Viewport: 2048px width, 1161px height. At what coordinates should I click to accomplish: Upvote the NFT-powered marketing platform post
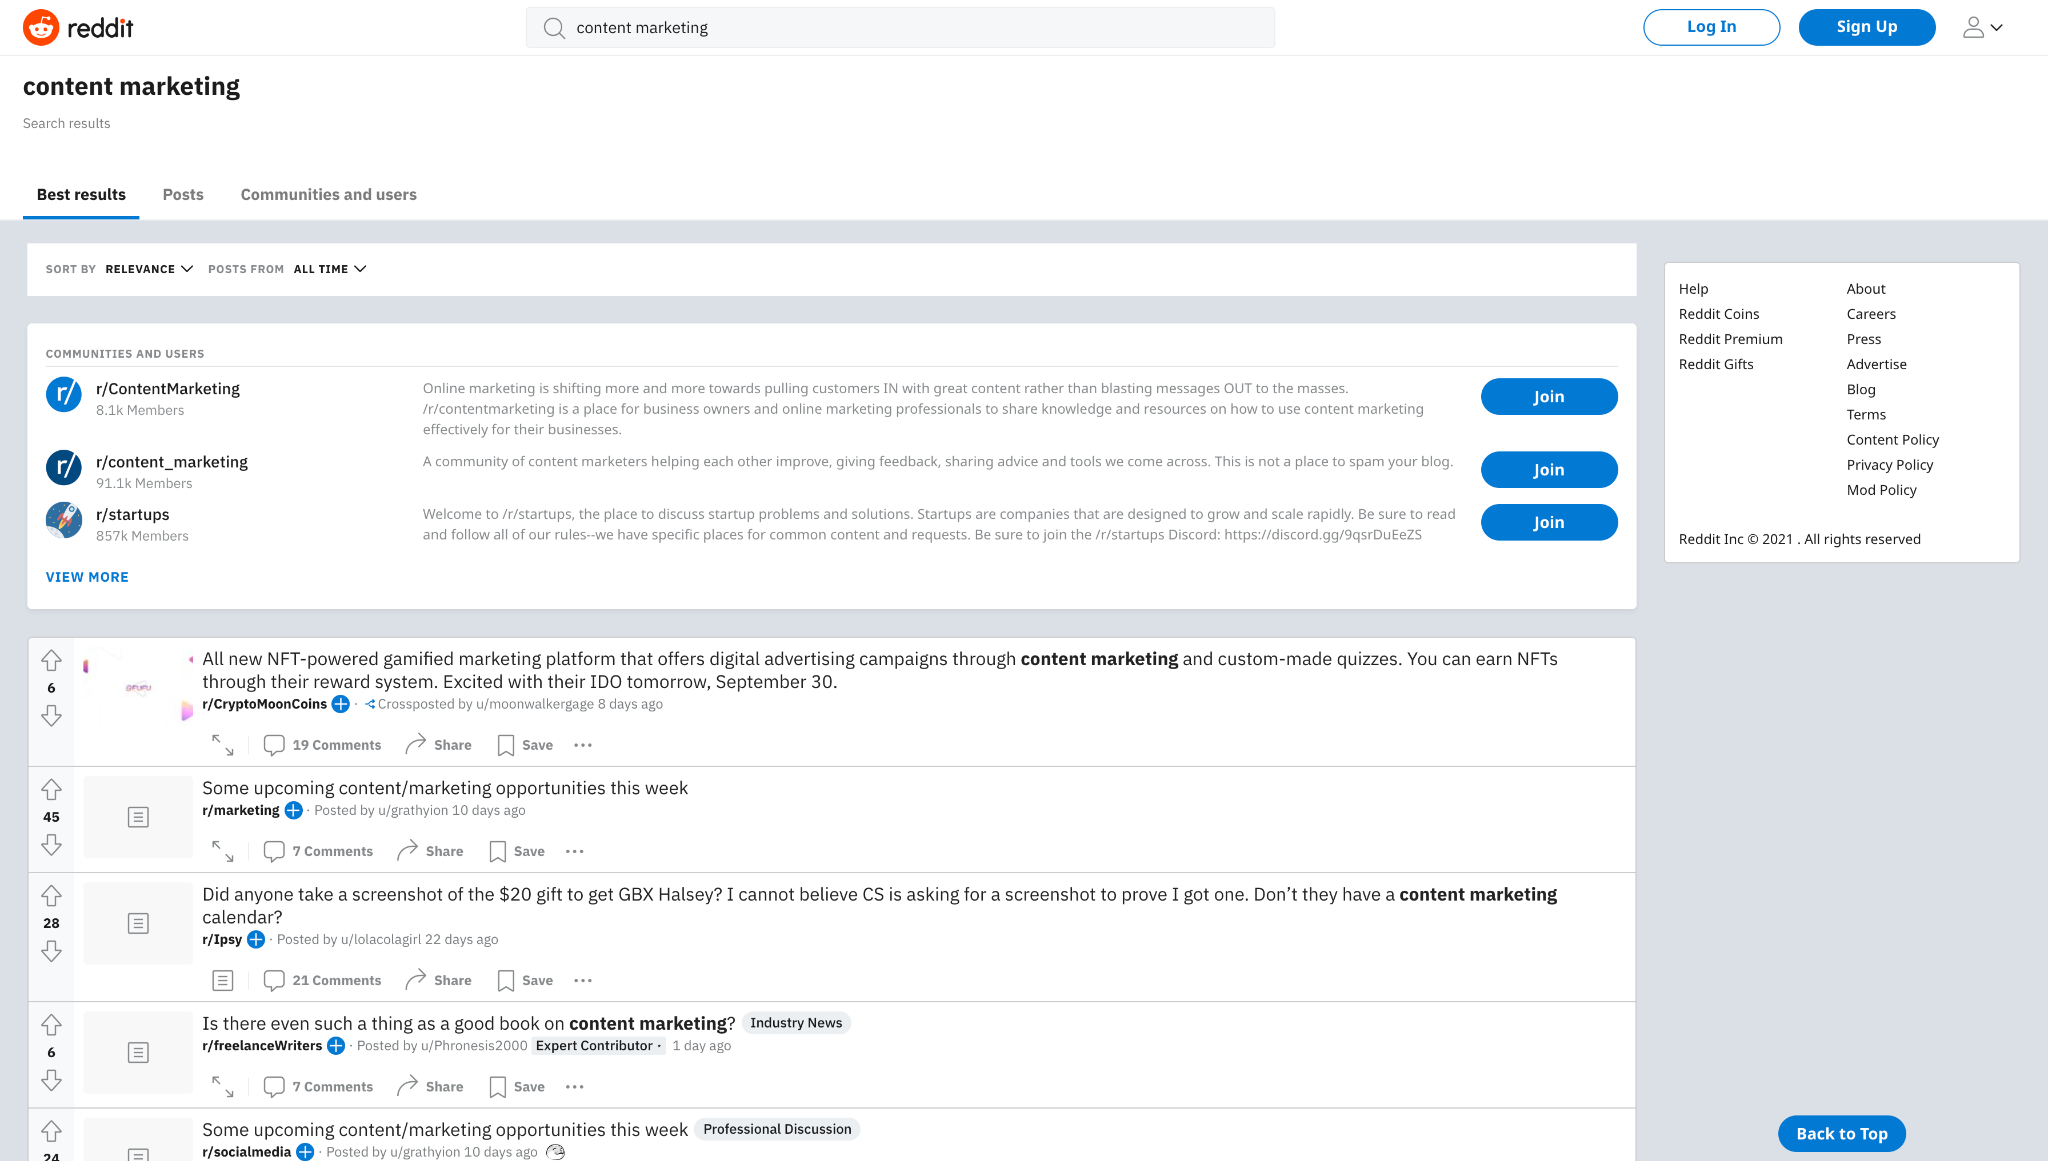click(x=52, y=661)
